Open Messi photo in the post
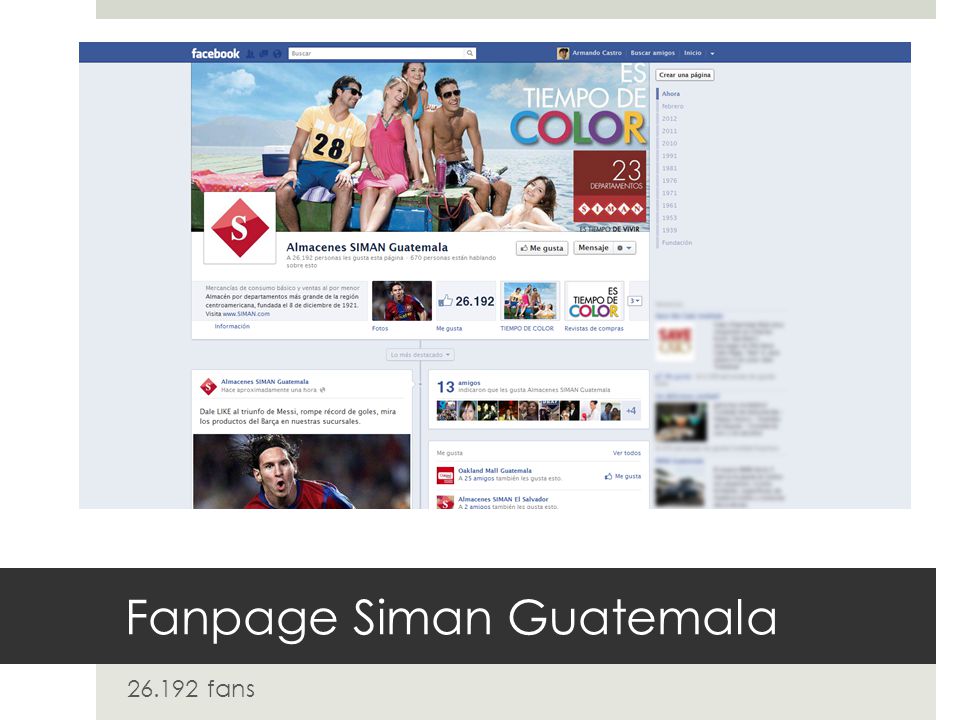The image size is (960, 720). tap(302, 471)
